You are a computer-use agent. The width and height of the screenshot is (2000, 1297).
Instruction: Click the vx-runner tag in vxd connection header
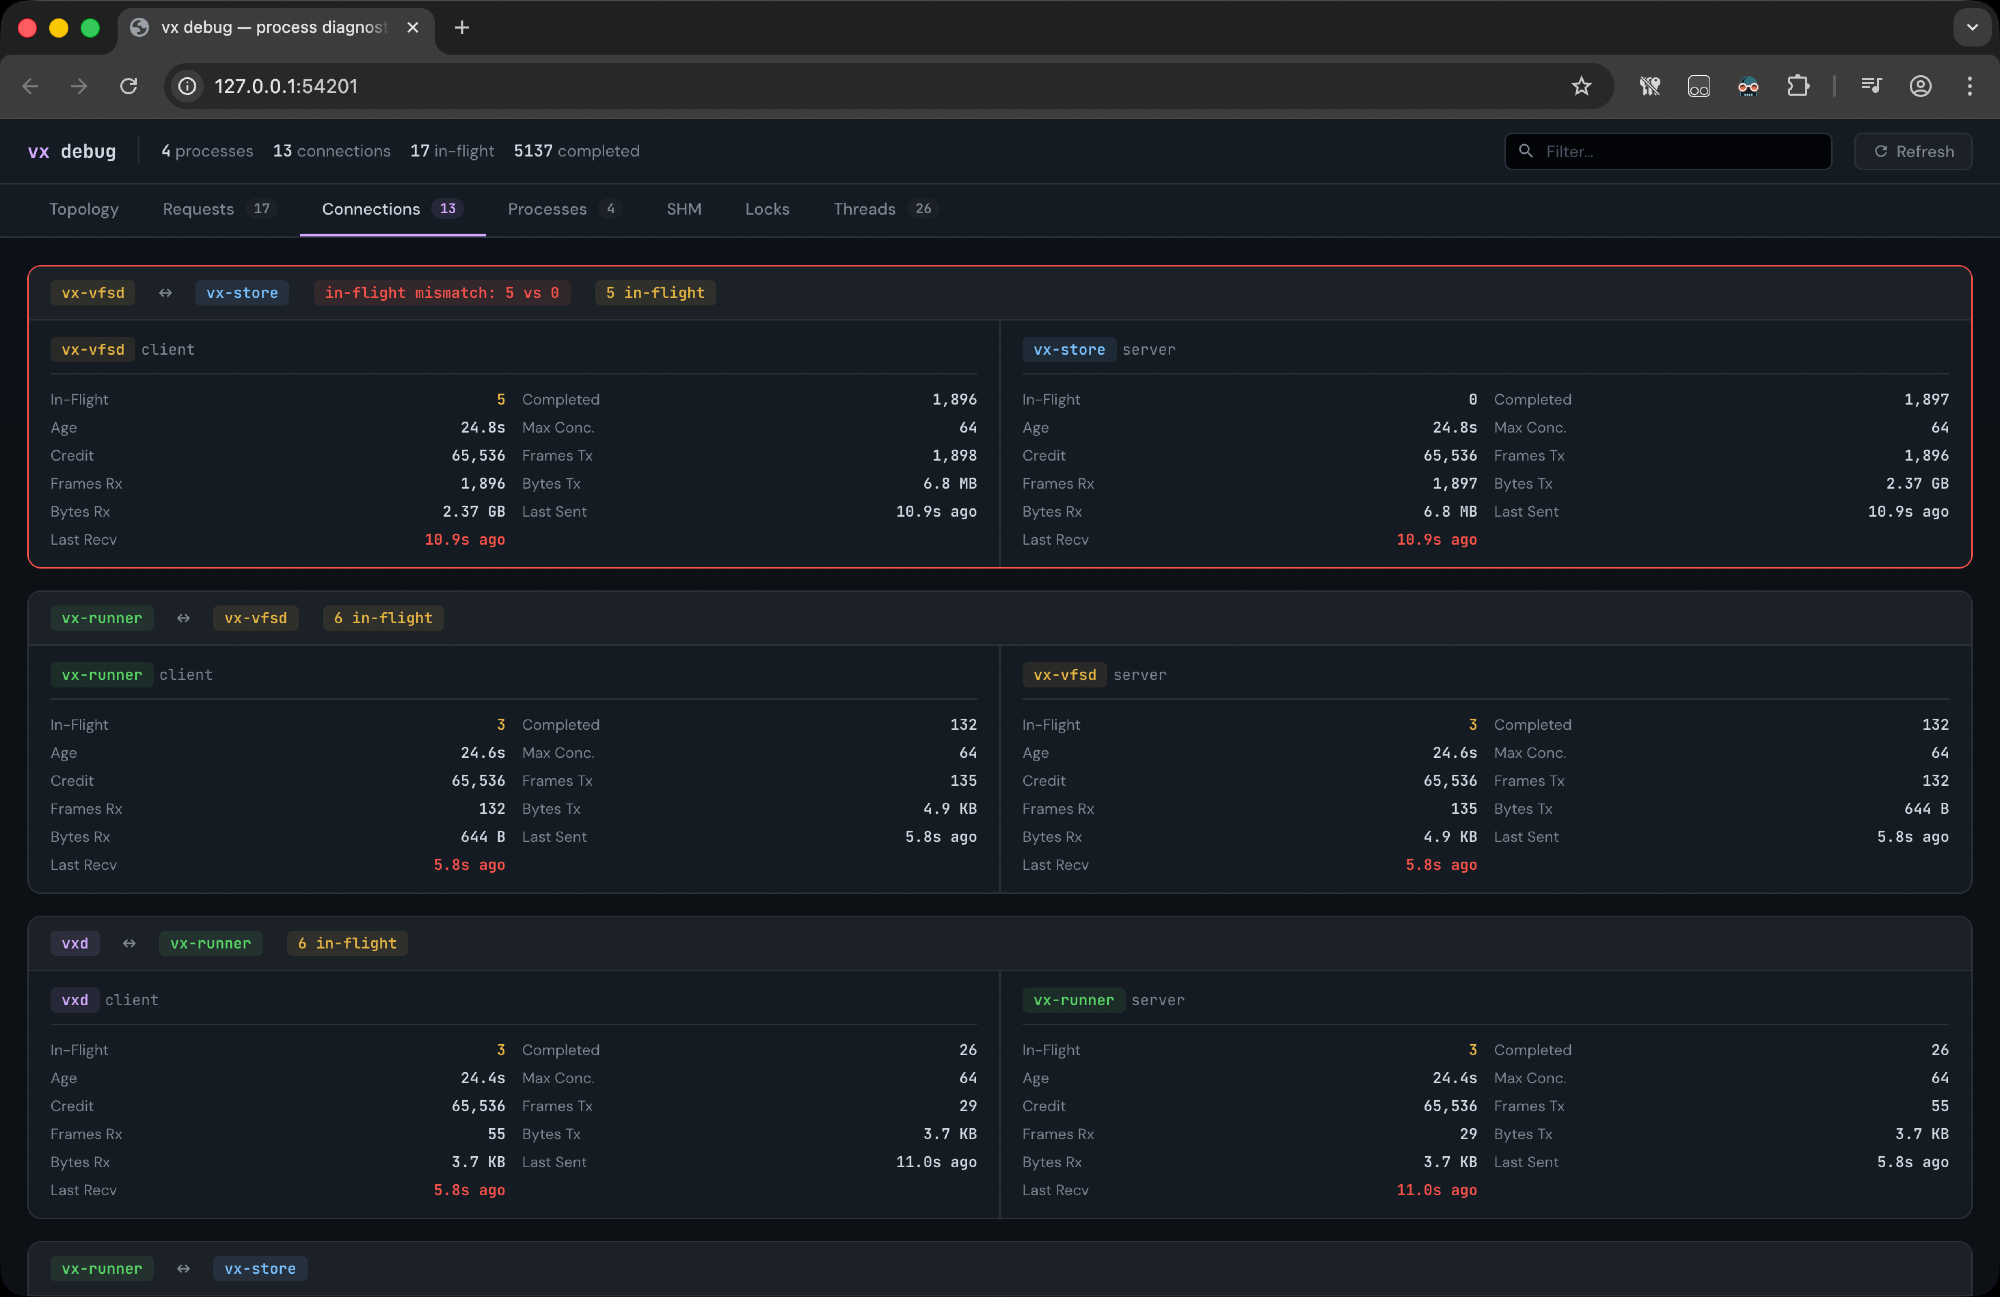(210, 943)
